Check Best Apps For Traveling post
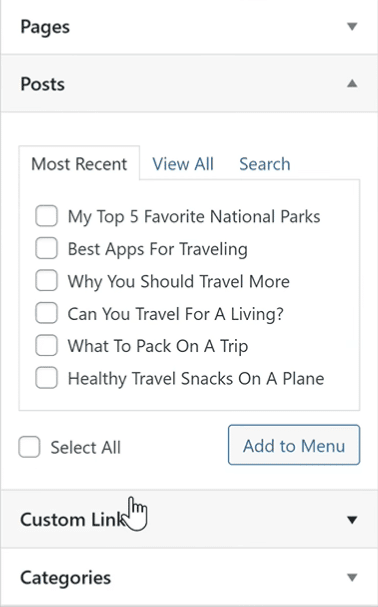This screenshot has height=607, width=378. click(46, 249)
